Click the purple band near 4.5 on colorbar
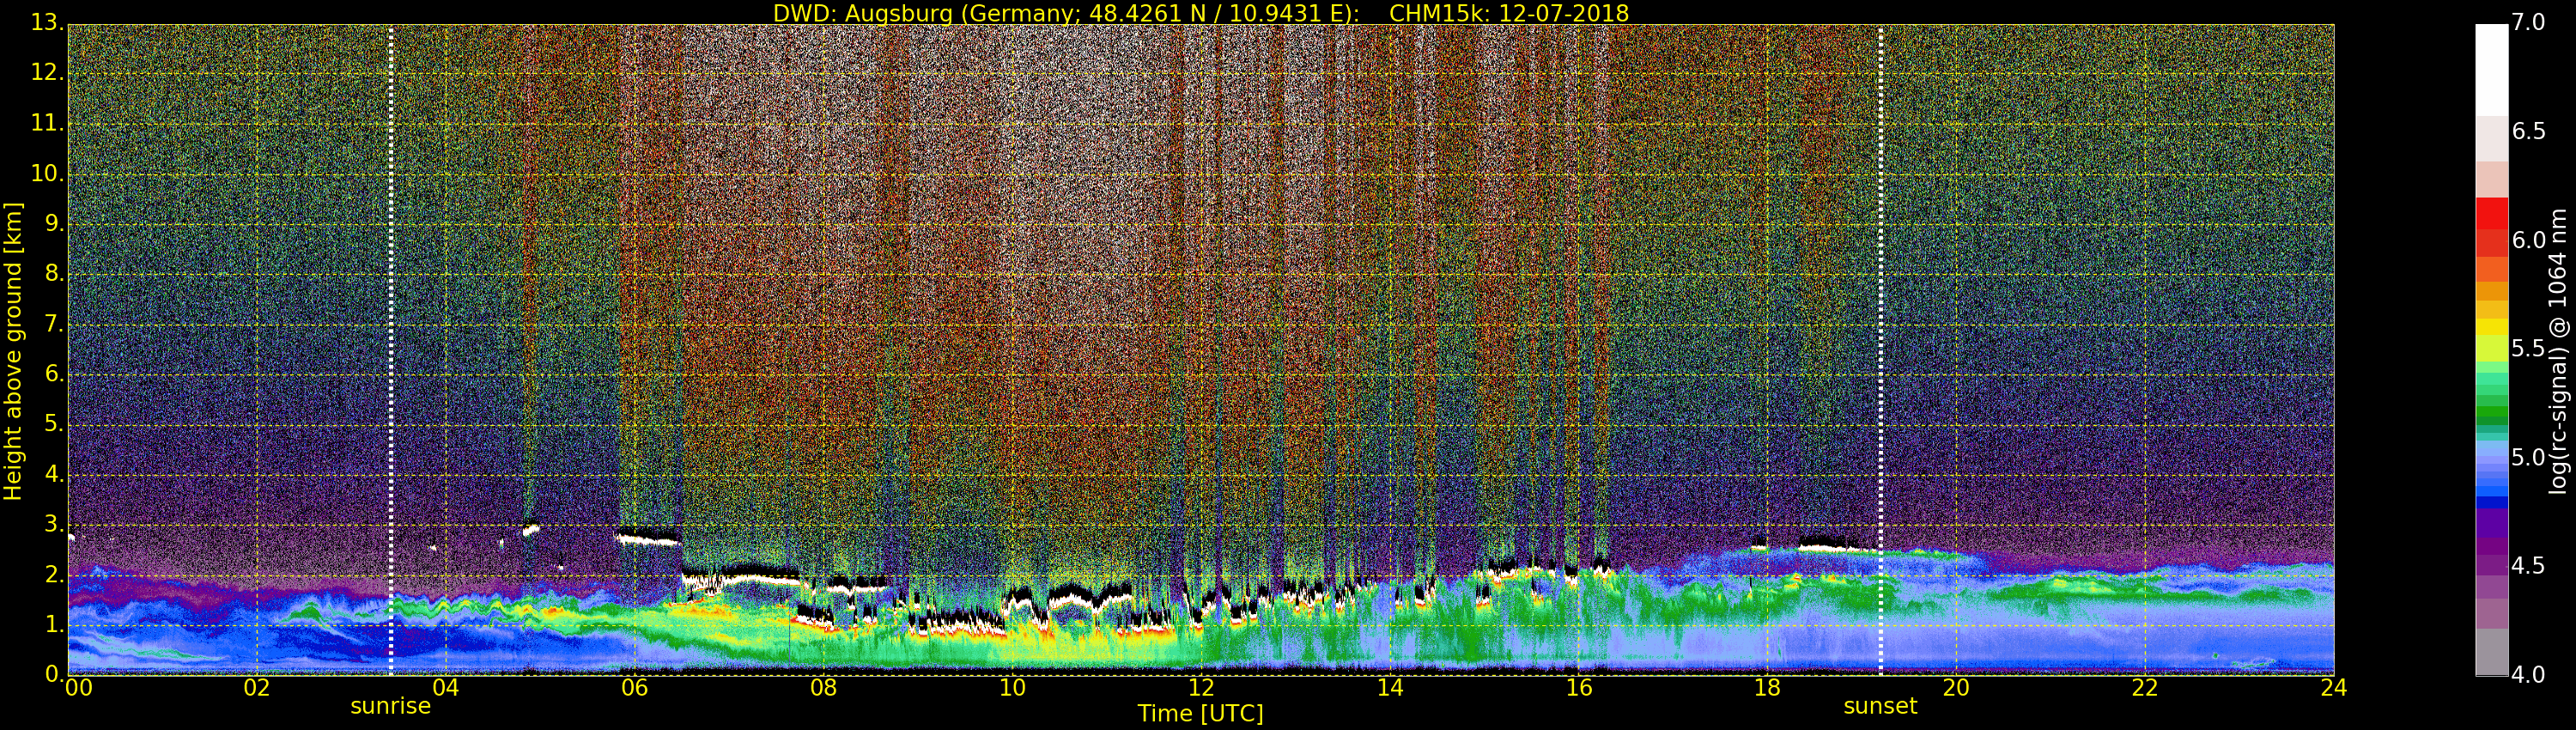2576x730 pixels. pos(2491,565)
